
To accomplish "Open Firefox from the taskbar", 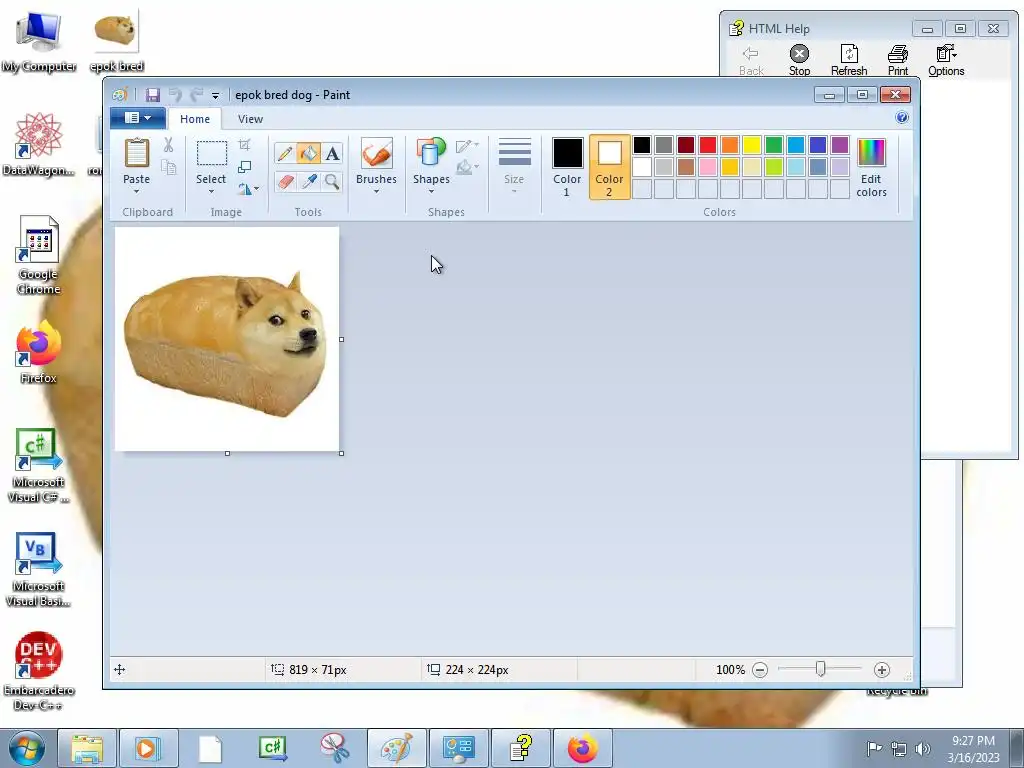I will coord(583,748).
